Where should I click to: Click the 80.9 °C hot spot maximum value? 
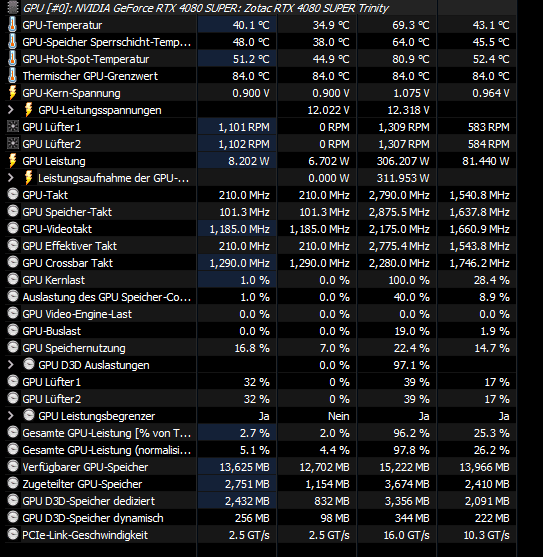411,59
